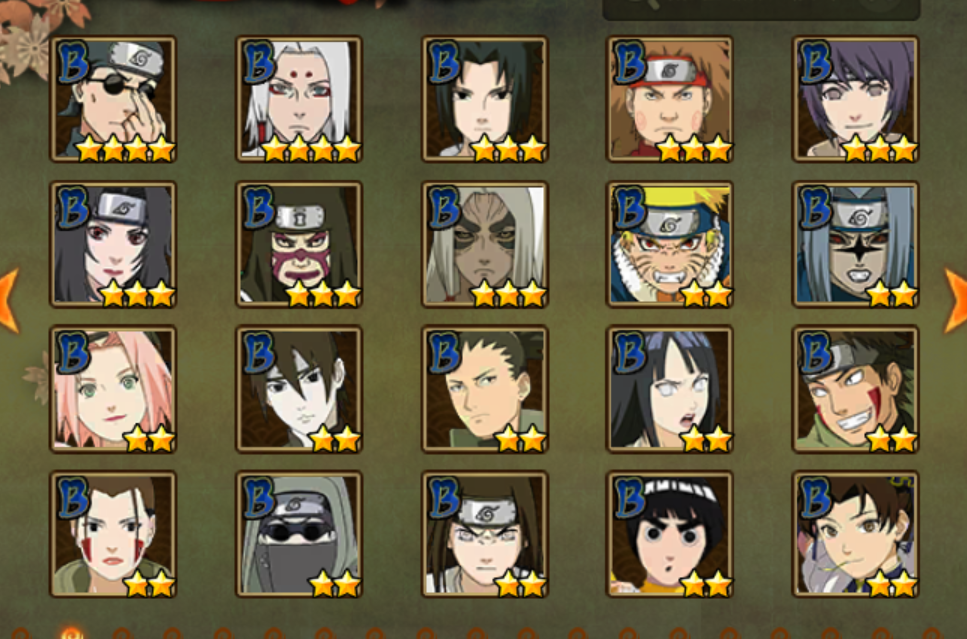Pick the blonde whiskered ninja in blue headband

(x=670, y=244)
